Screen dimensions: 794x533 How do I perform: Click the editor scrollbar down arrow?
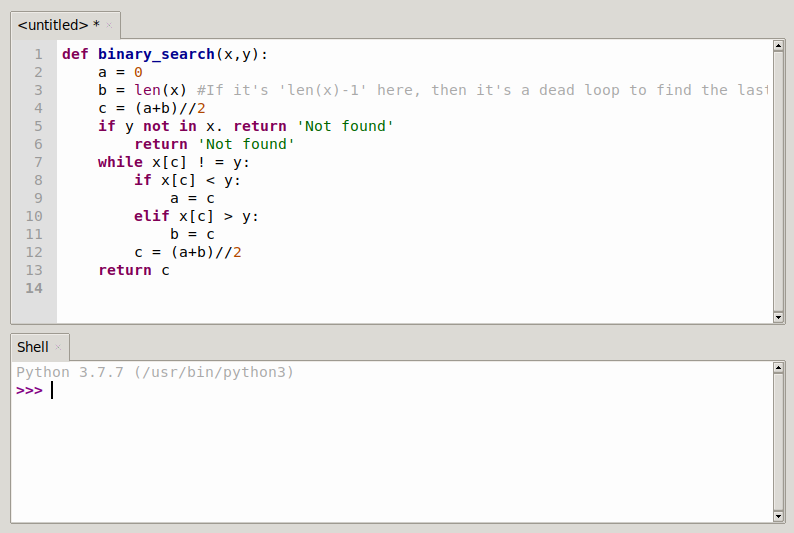pyautogui.click(x=779, y=317)
